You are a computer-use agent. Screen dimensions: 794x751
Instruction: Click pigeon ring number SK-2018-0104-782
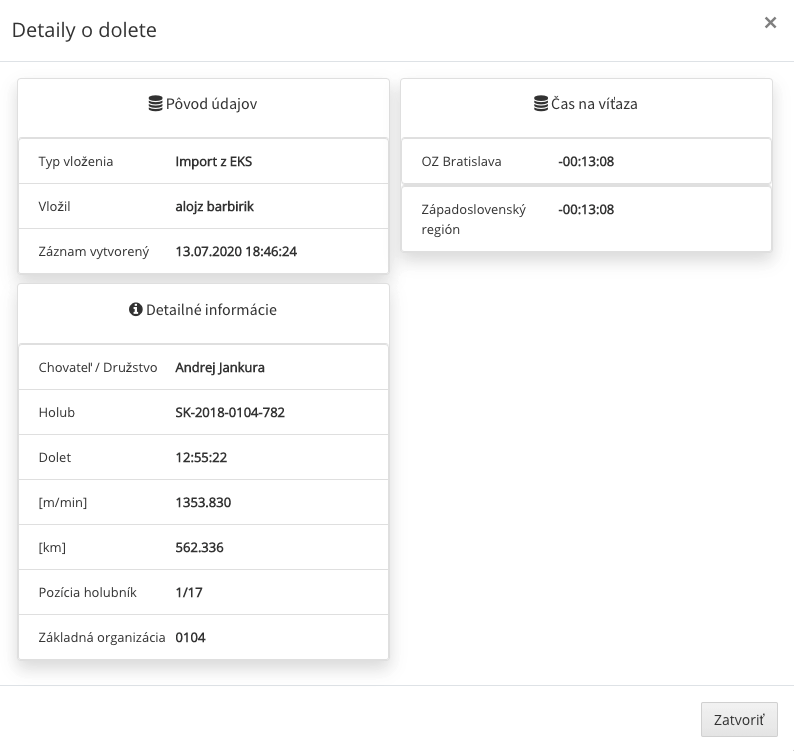(230, 412)
